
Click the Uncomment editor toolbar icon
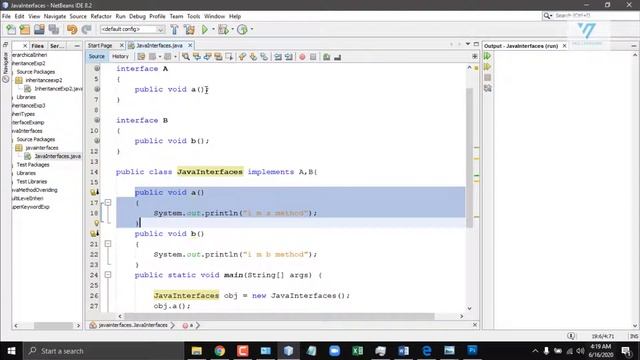click(338, 57)
